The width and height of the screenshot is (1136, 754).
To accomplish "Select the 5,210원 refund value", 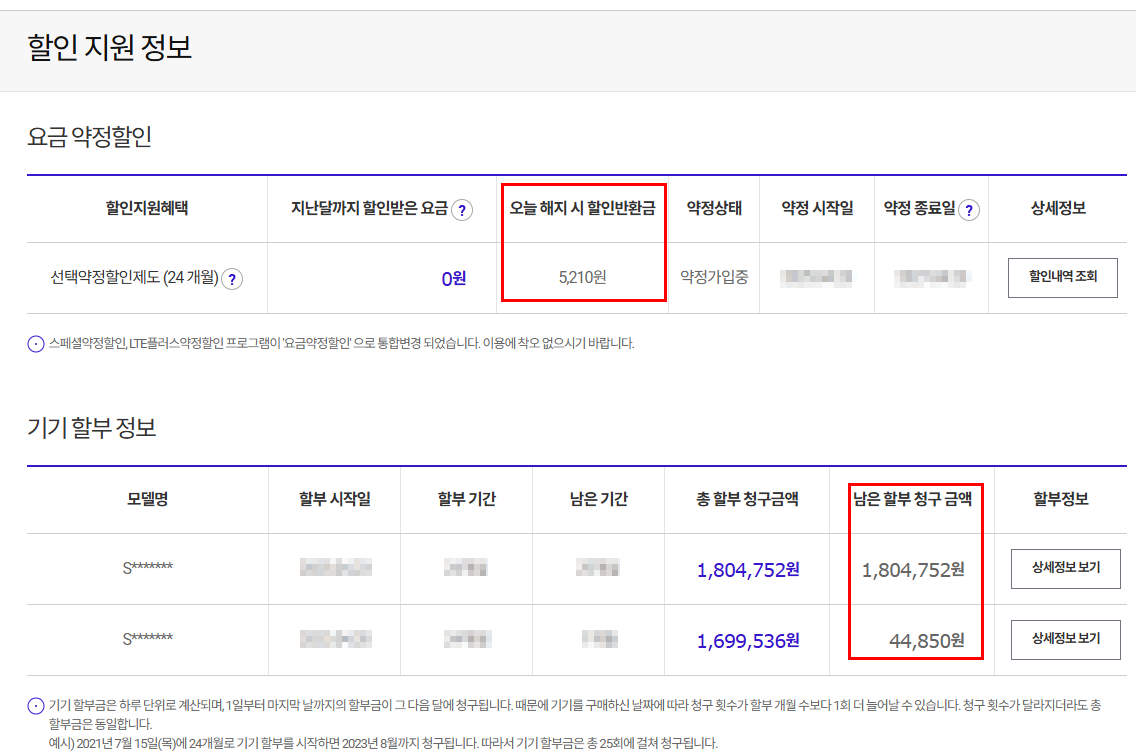I will 582,277.
